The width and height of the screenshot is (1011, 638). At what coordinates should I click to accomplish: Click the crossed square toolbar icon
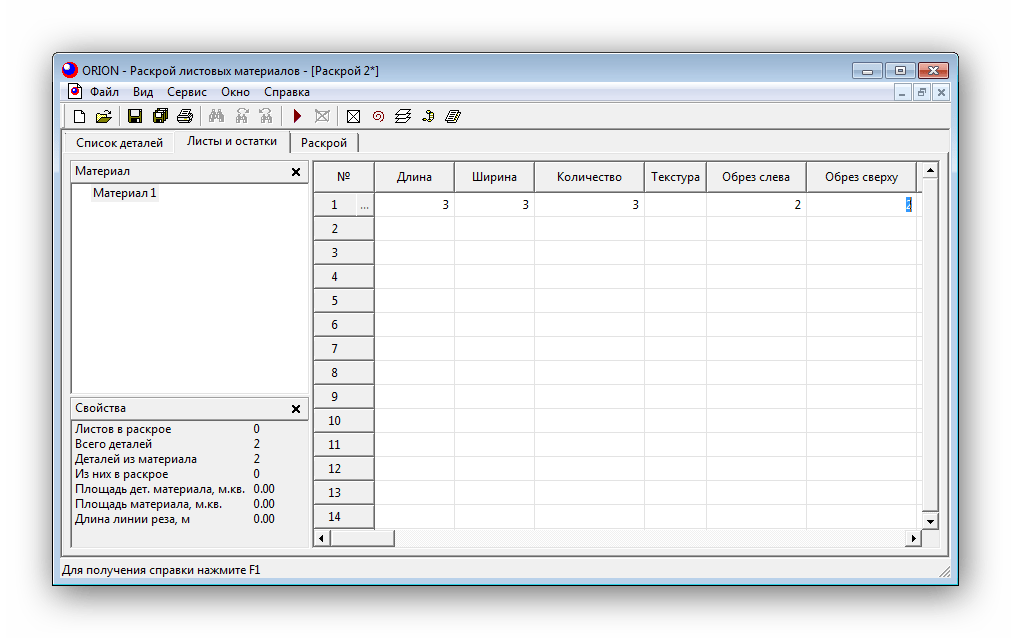[353, 116]
